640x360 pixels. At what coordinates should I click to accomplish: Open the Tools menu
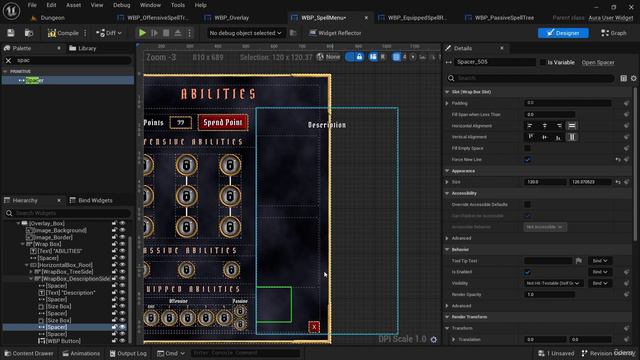[x=178, y=5]
